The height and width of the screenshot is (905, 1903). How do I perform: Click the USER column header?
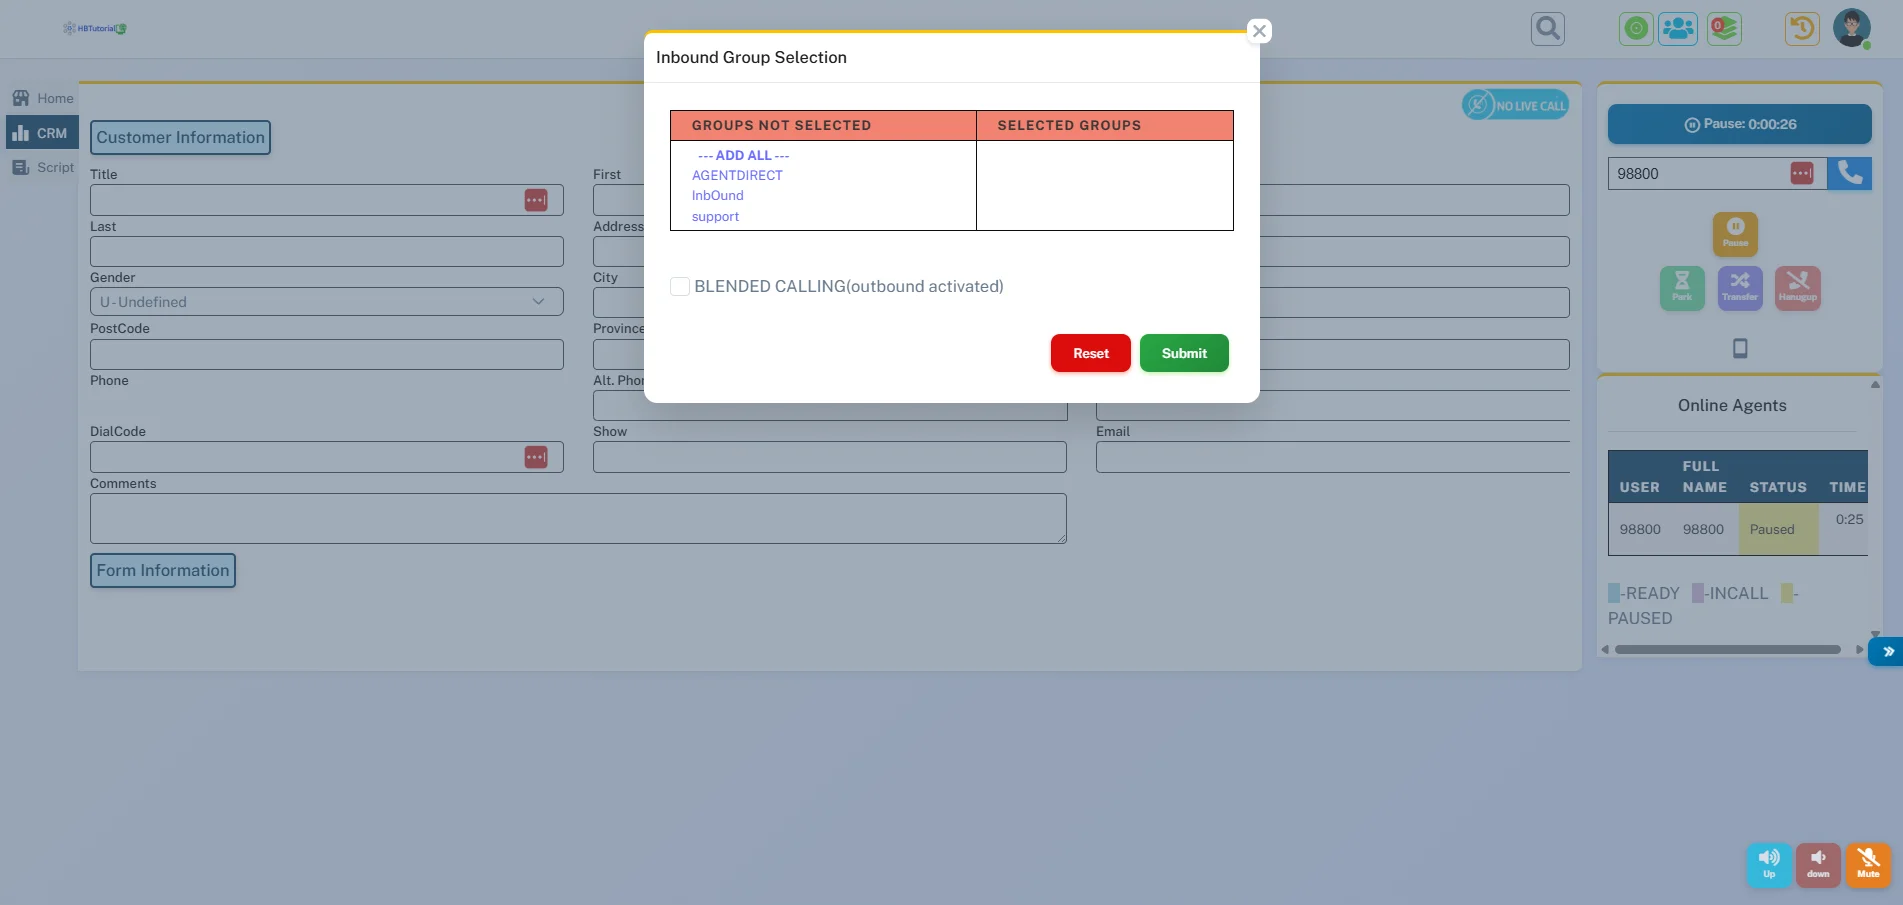(1639, 487)
